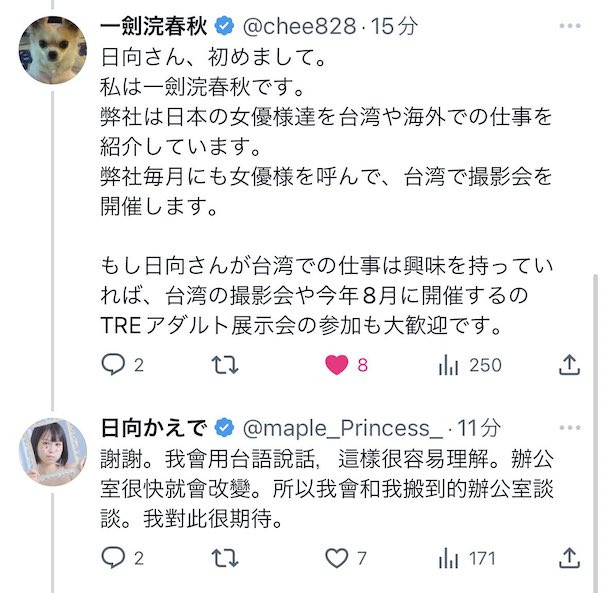The height and width of the screenshot is (593, 602).
Task: View analytics of 日向かえで's tweet
Action: (448, 557)
